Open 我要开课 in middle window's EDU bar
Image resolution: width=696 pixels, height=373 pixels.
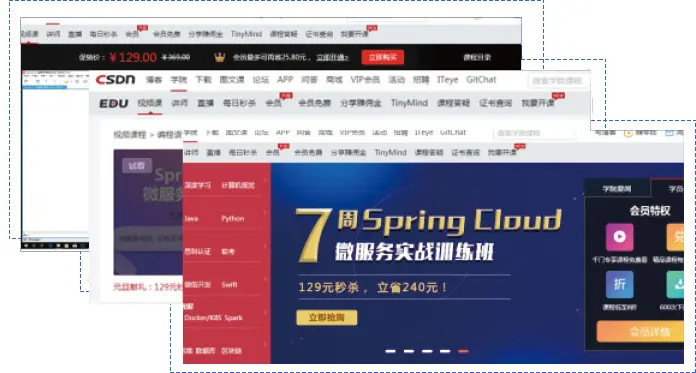pos(538,103)
